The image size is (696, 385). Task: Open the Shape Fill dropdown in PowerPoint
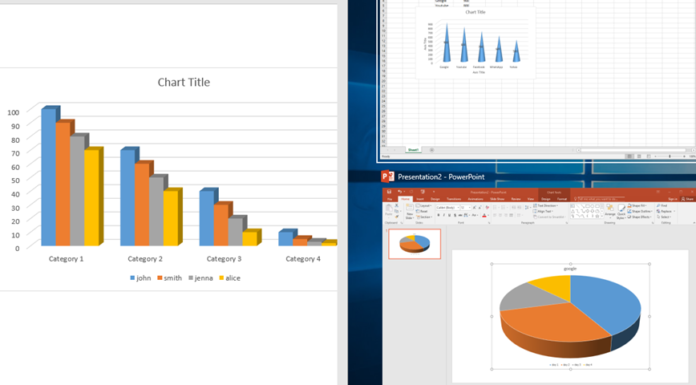pyautogui.click(x=637, y=206)
